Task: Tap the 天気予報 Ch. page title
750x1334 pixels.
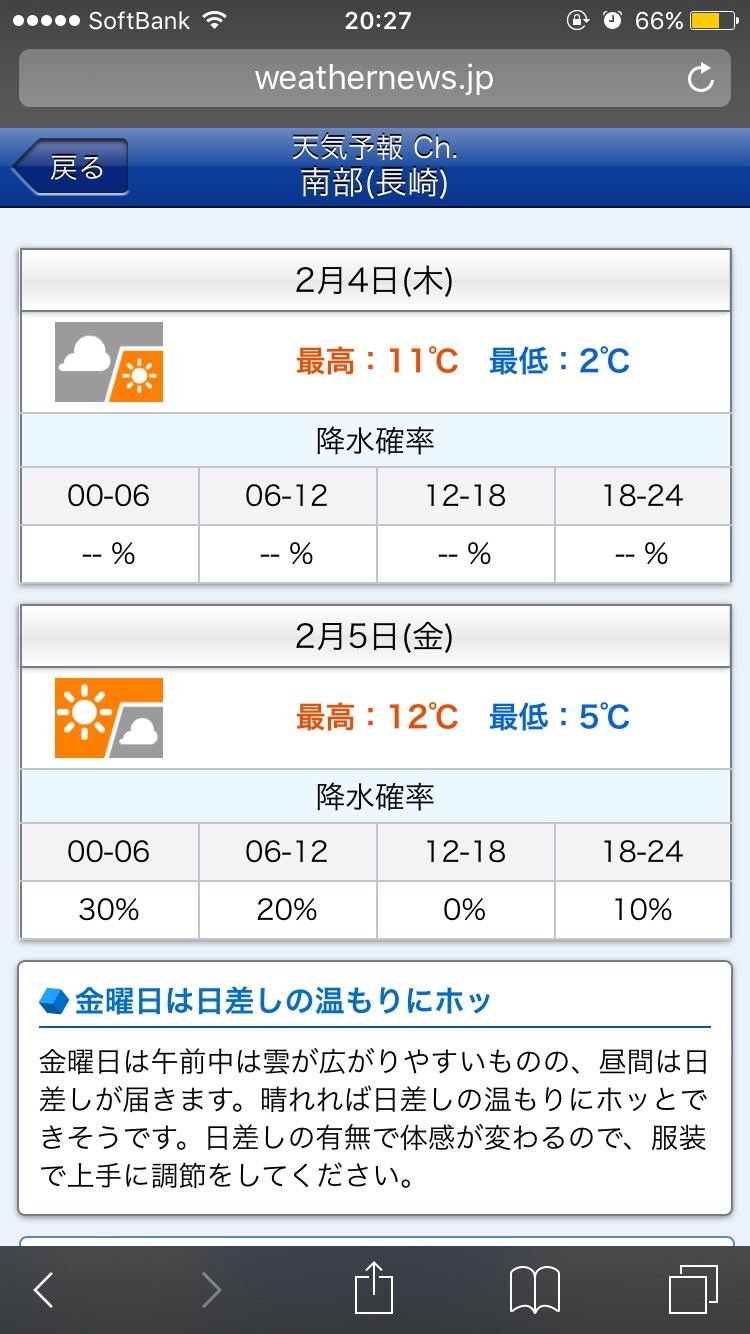Action: (x=375, y=149)
